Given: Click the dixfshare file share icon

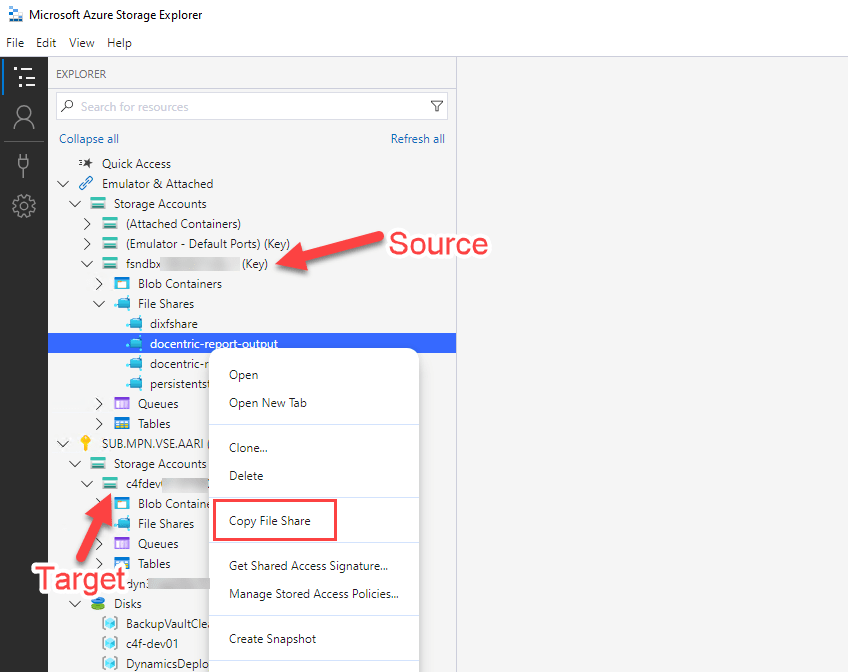Looking at the screenshot, I should (x=135, y=323).
